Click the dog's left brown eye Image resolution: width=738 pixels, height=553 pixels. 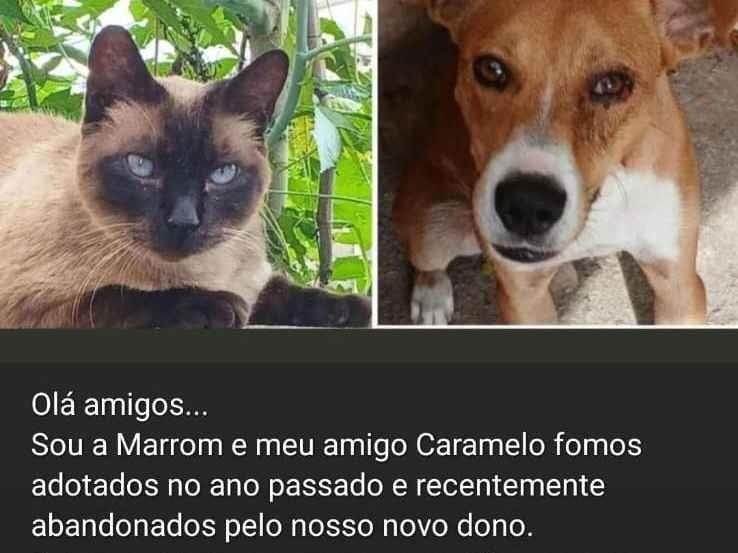491,72
